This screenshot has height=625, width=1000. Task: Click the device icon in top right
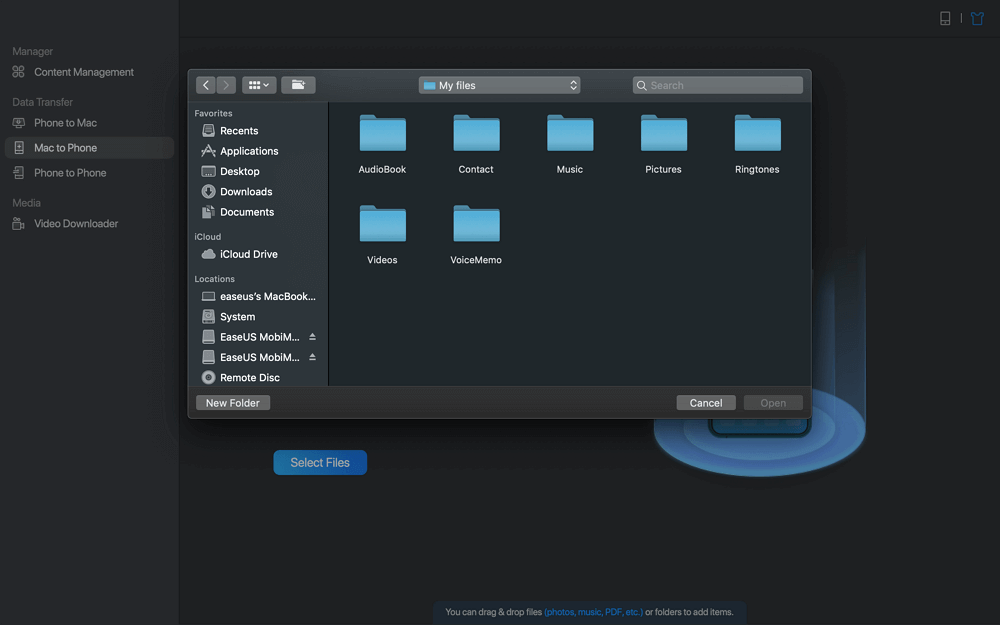pos(945,18)
